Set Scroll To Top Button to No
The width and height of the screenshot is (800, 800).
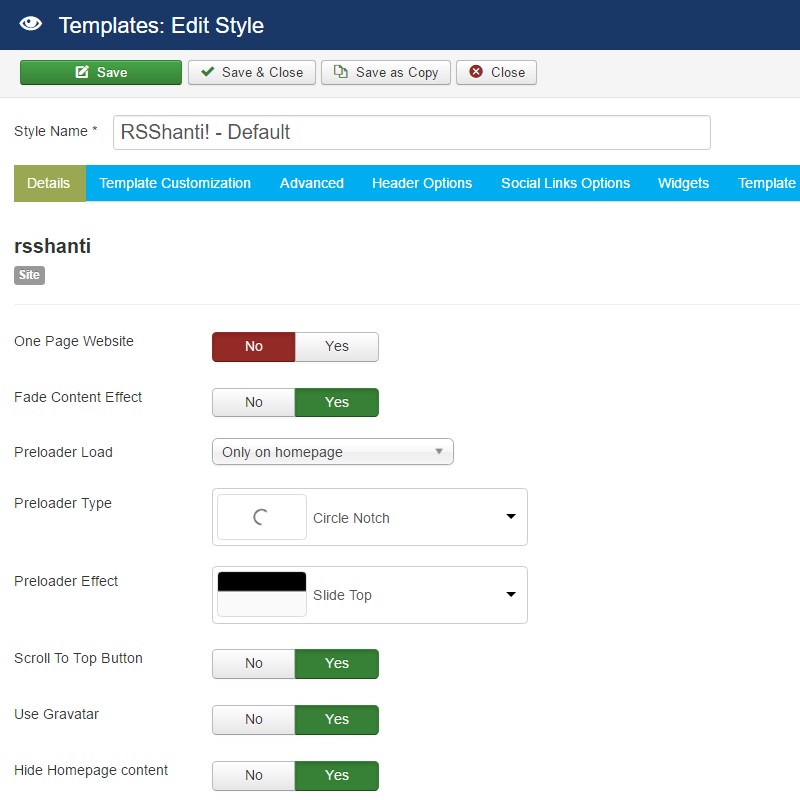tap(254, 664)
